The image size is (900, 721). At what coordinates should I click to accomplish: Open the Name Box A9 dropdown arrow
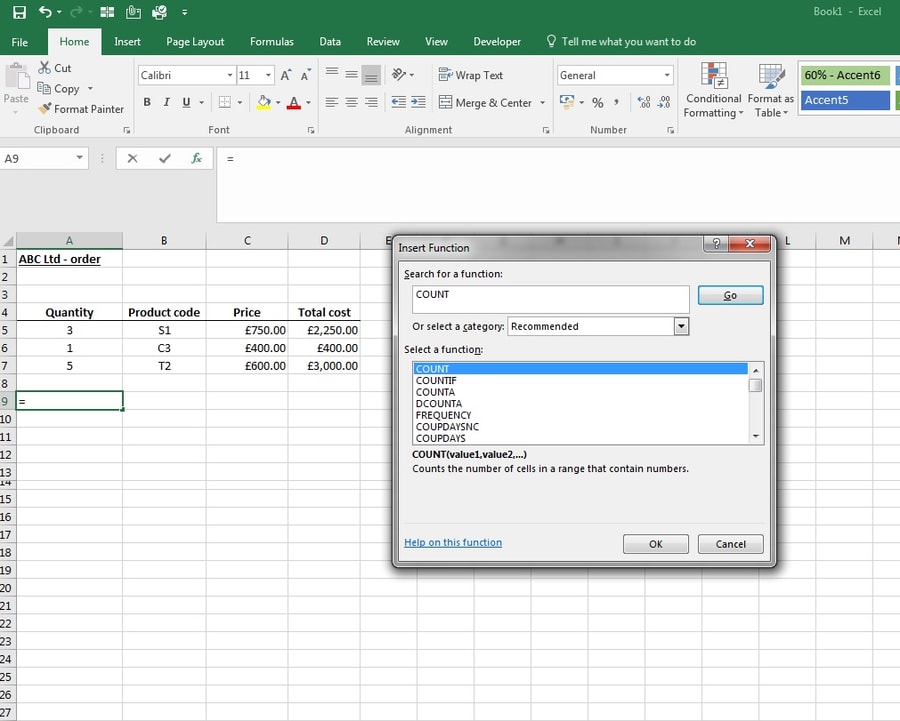(x=79, y=158)
